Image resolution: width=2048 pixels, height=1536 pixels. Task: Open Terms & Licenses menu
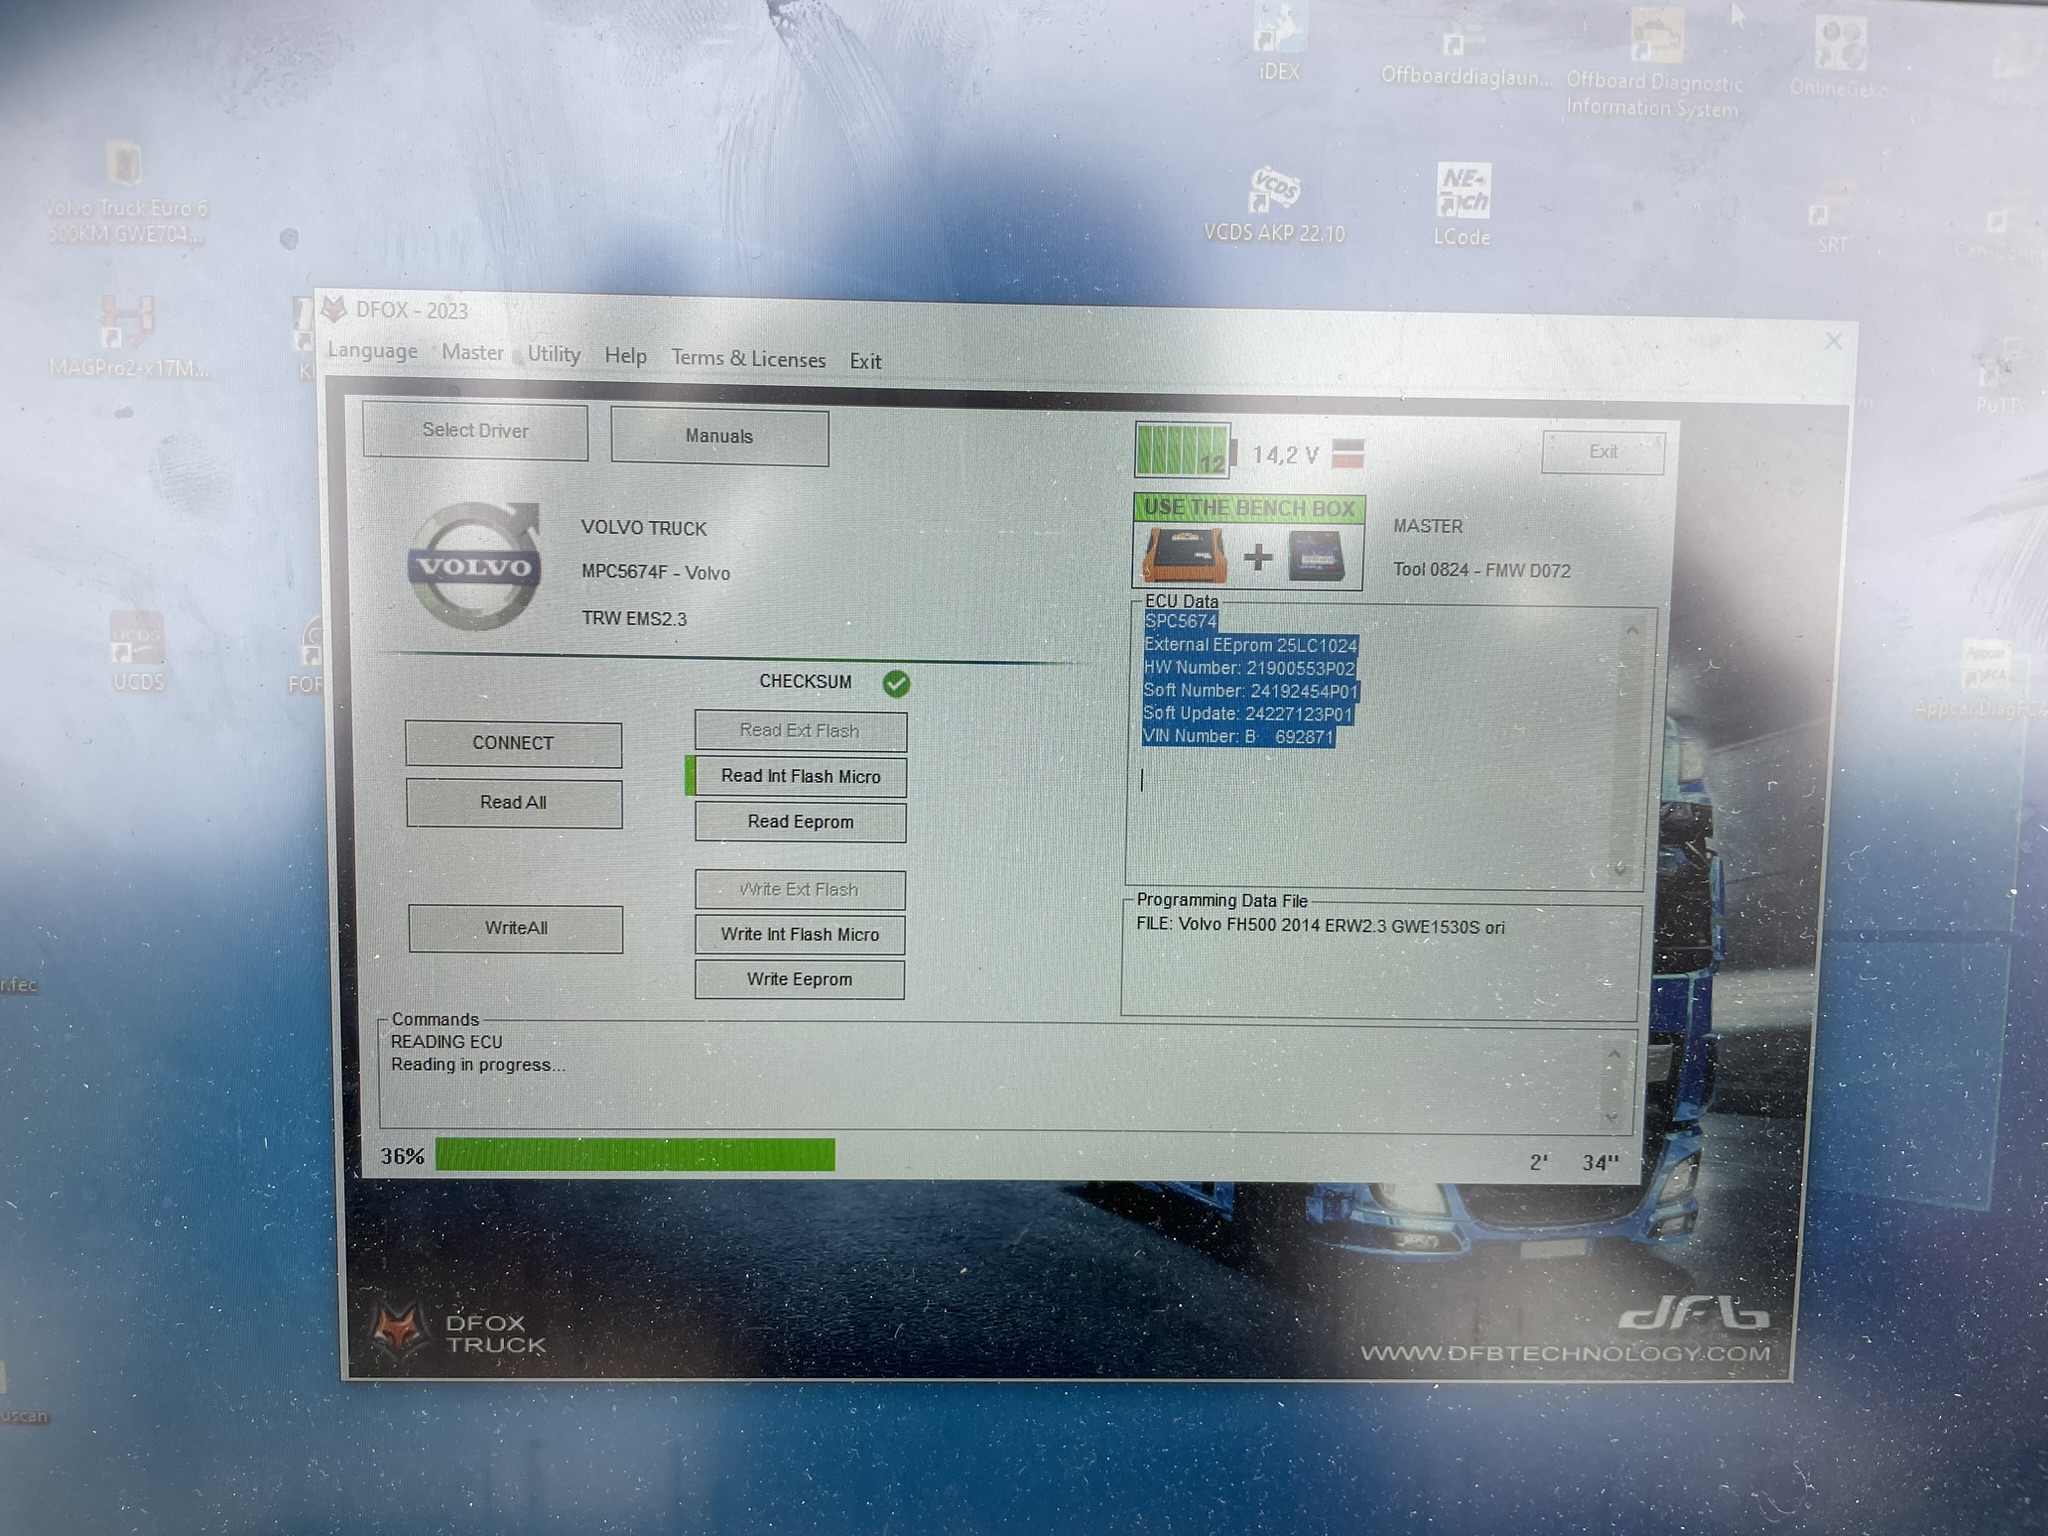coord(748,358)
